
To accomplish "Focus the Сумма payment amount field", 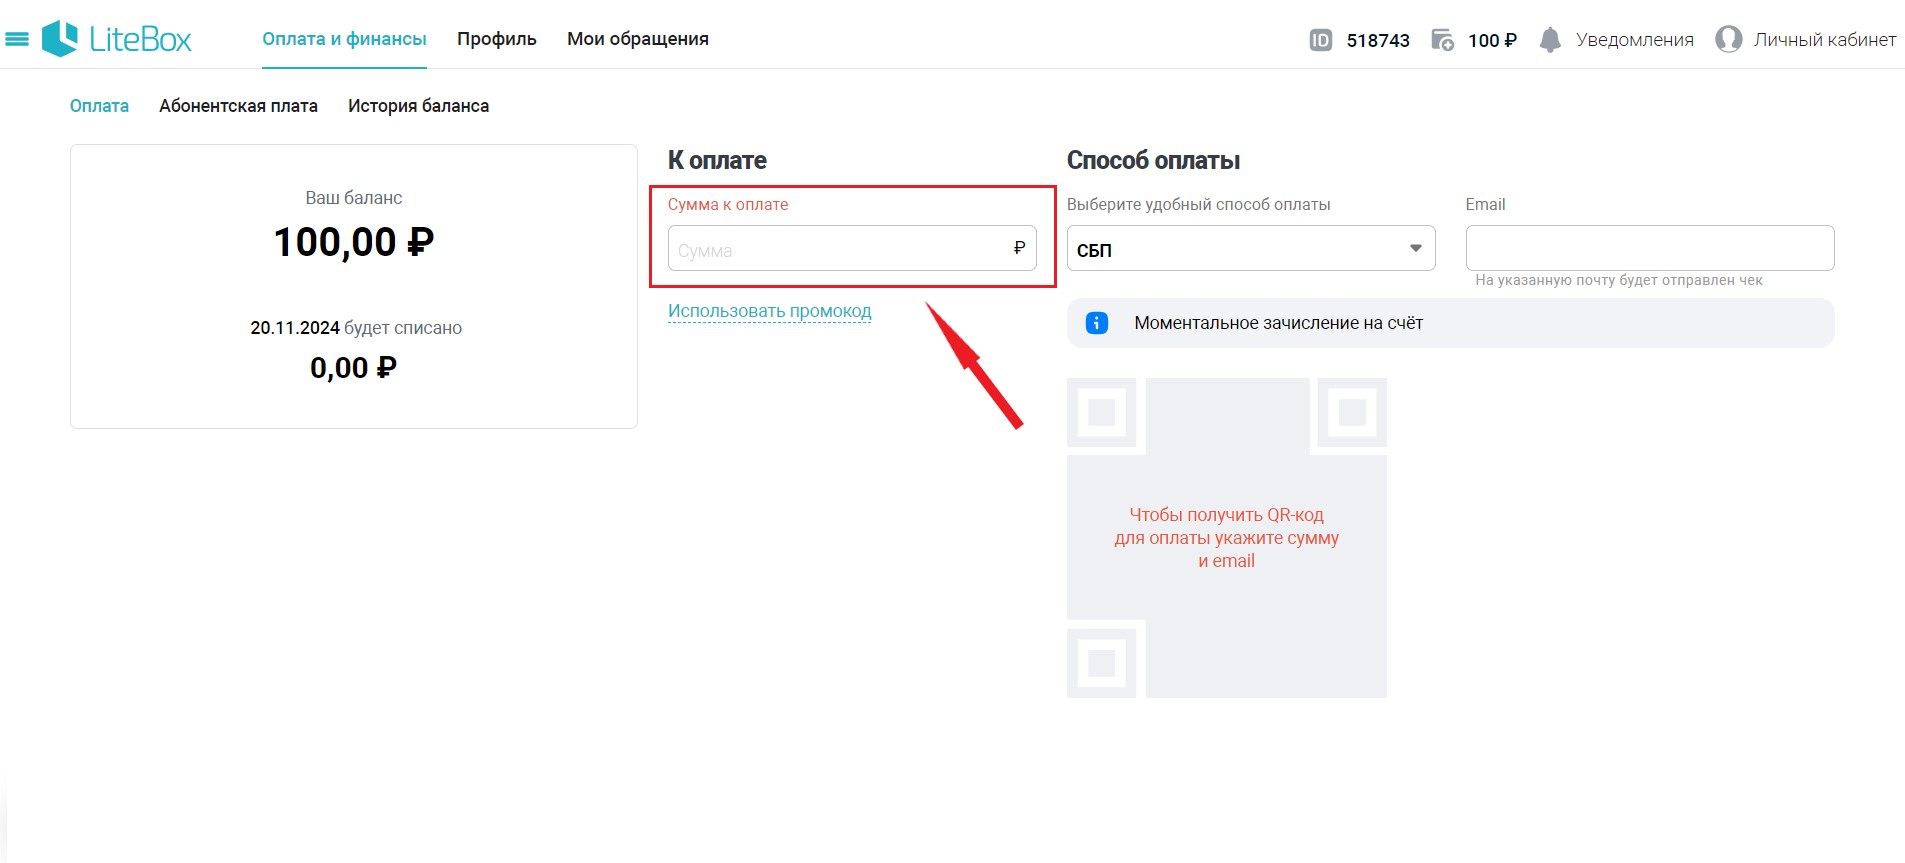I will pos(852,248).
